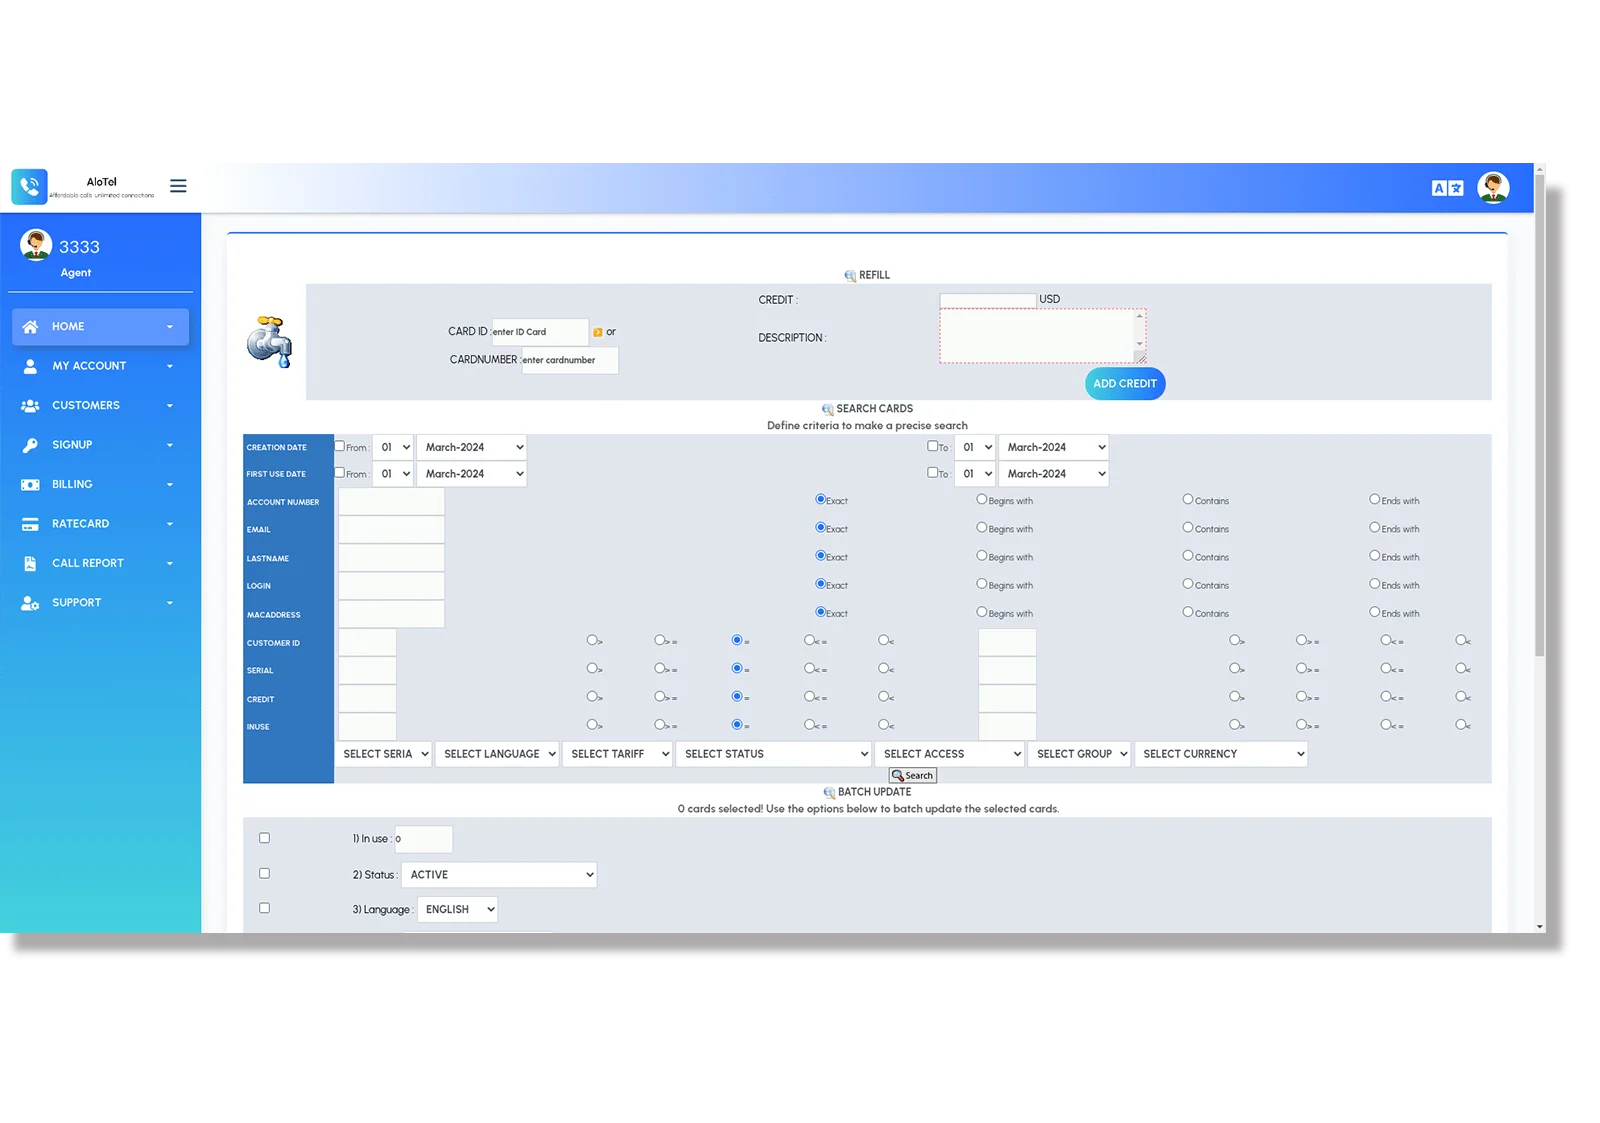Click the Home house icon in sidebar

30,327
